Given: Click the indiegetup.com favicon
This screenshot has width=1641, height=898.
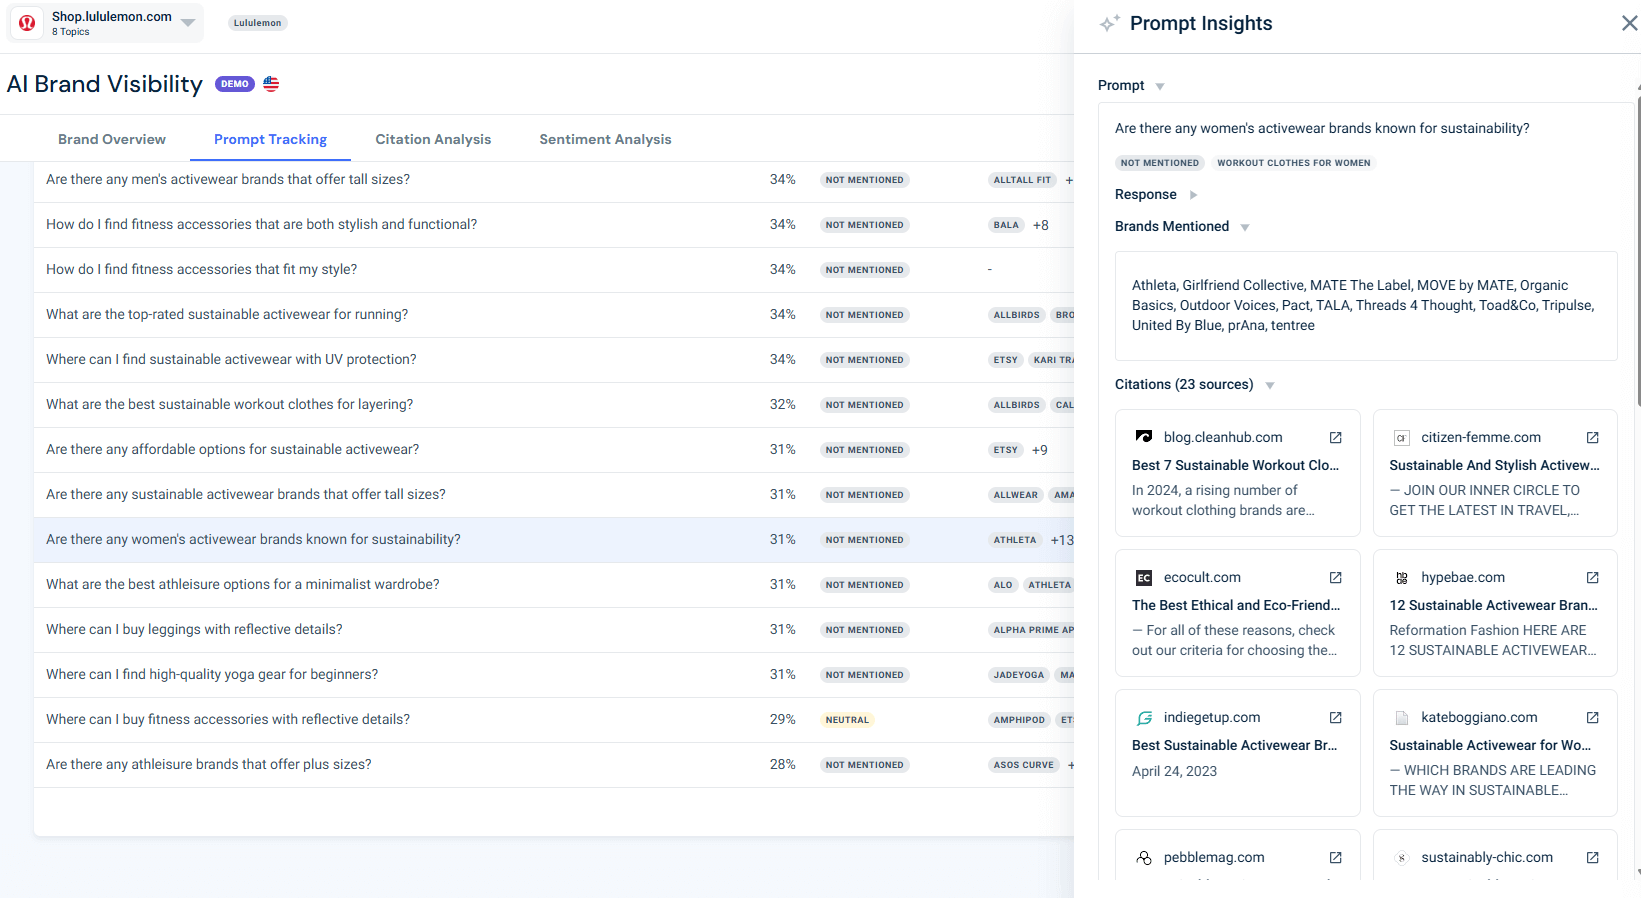Looking at the screenshot, I should [1144, 717].
